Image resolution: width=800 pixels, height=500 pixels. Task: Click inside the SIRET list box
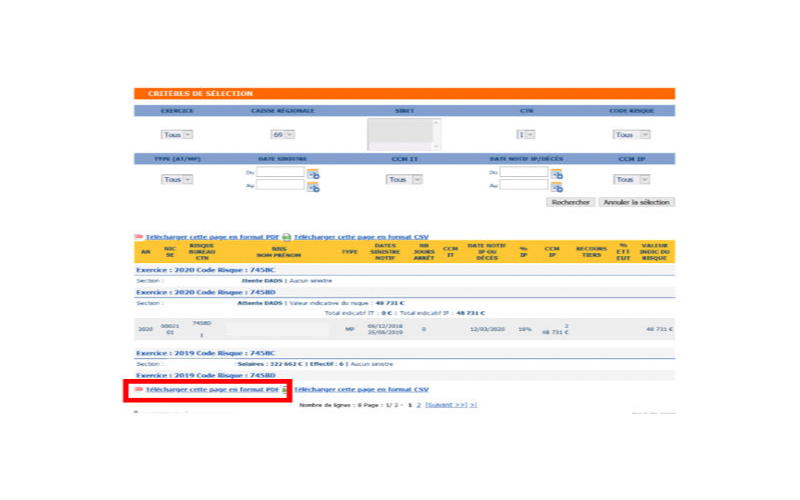click(400, 134)
